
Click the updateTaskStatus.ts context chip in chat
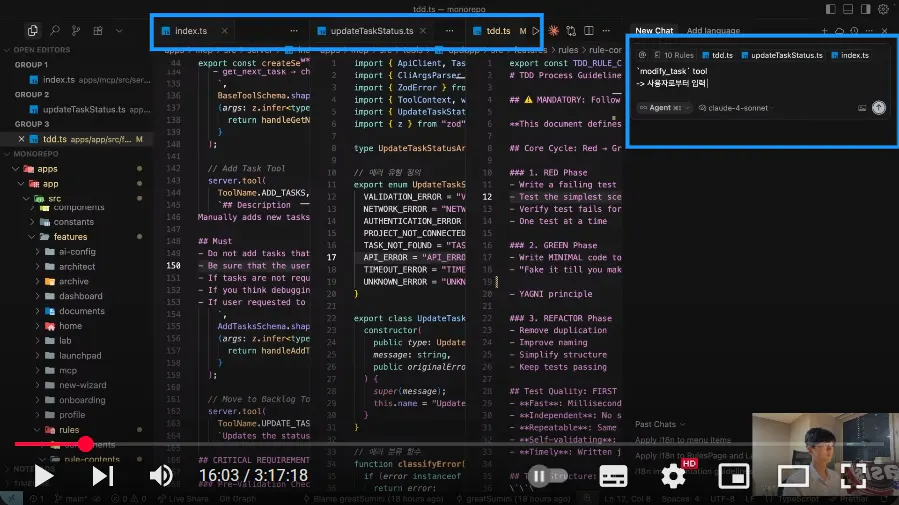click(782, 55)
